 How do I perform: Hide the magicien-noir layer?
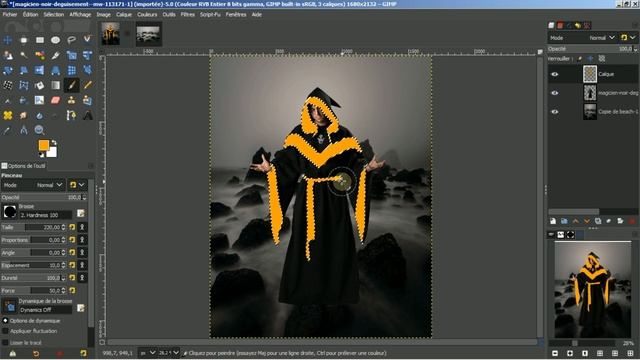(555, 93)
